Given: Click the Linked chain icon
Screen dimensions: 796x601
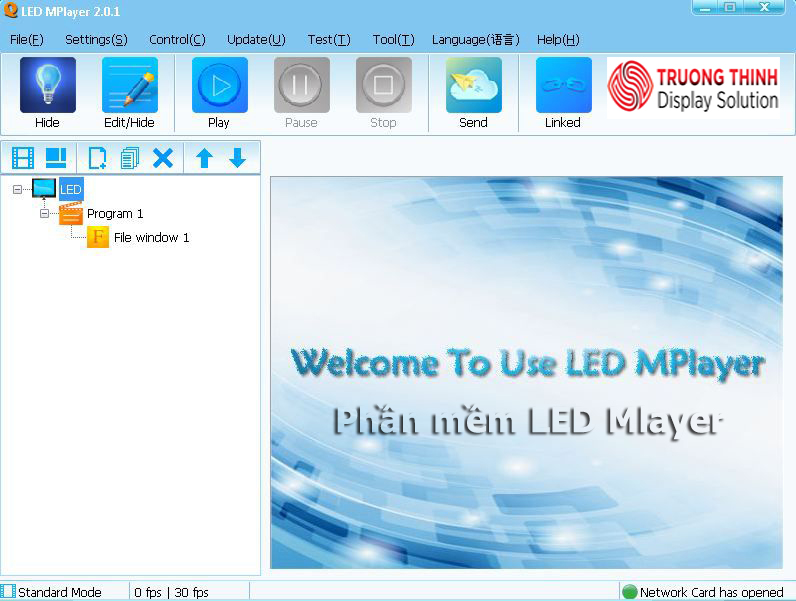Looking at the screenshot, I should [x=563, y=85].
